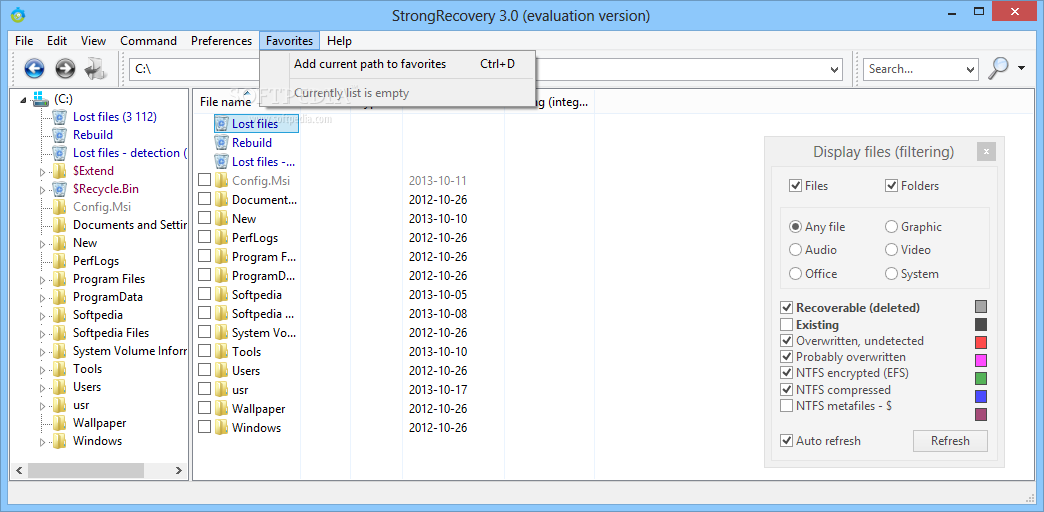Viewport: 1044px width, 512px height.
Task: Open the Preferences menu
Action: pos(221,41)
